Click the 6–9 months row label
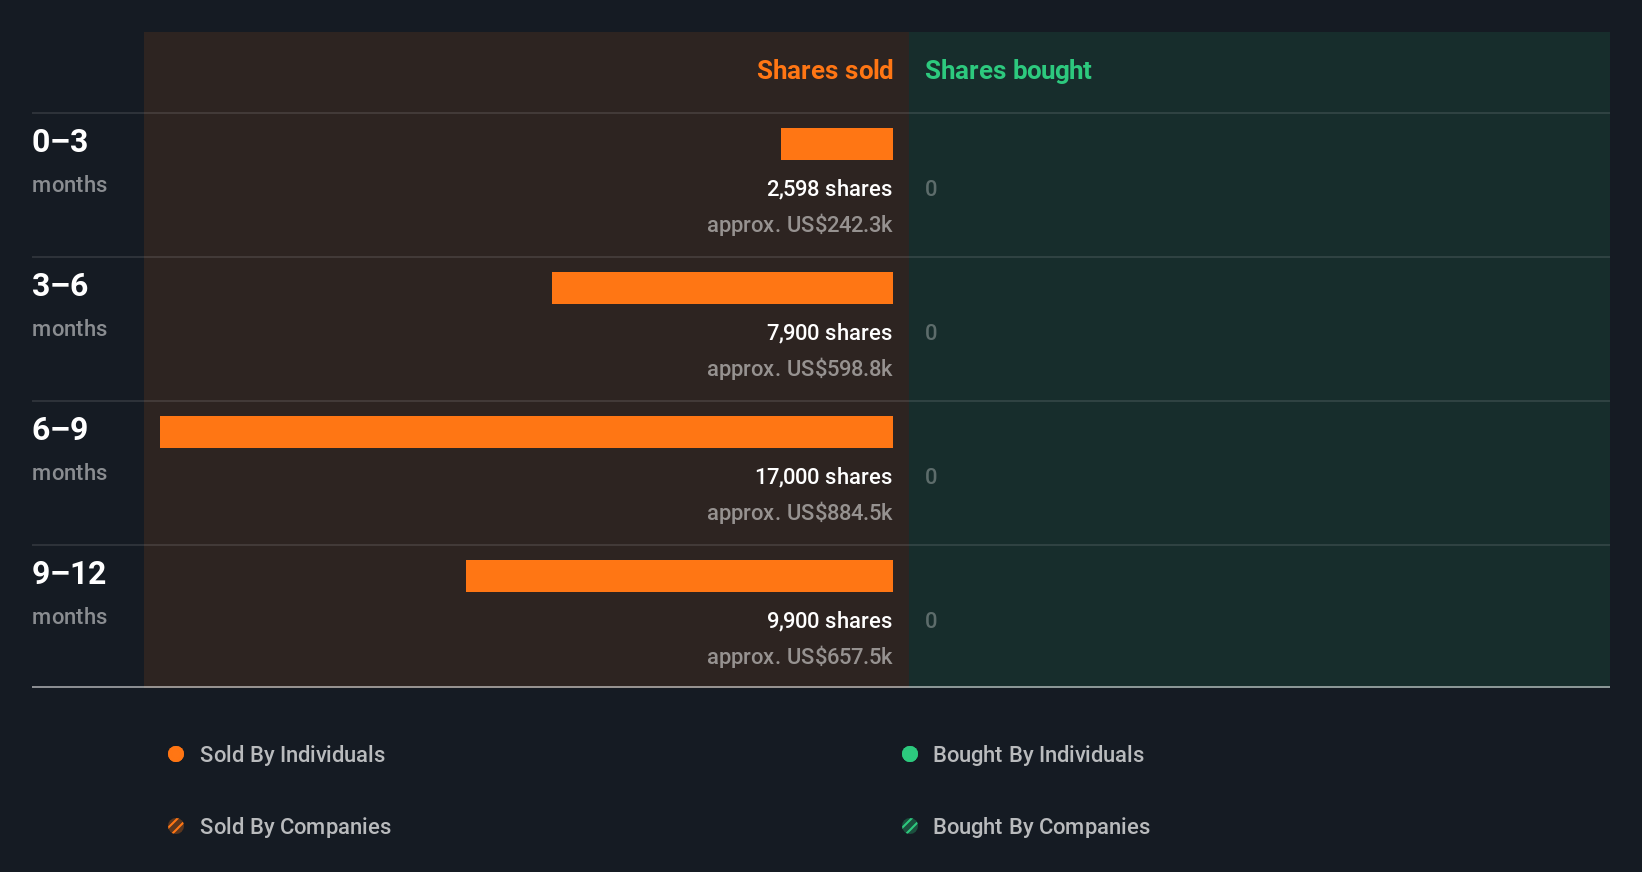 (x=69, y=449)
